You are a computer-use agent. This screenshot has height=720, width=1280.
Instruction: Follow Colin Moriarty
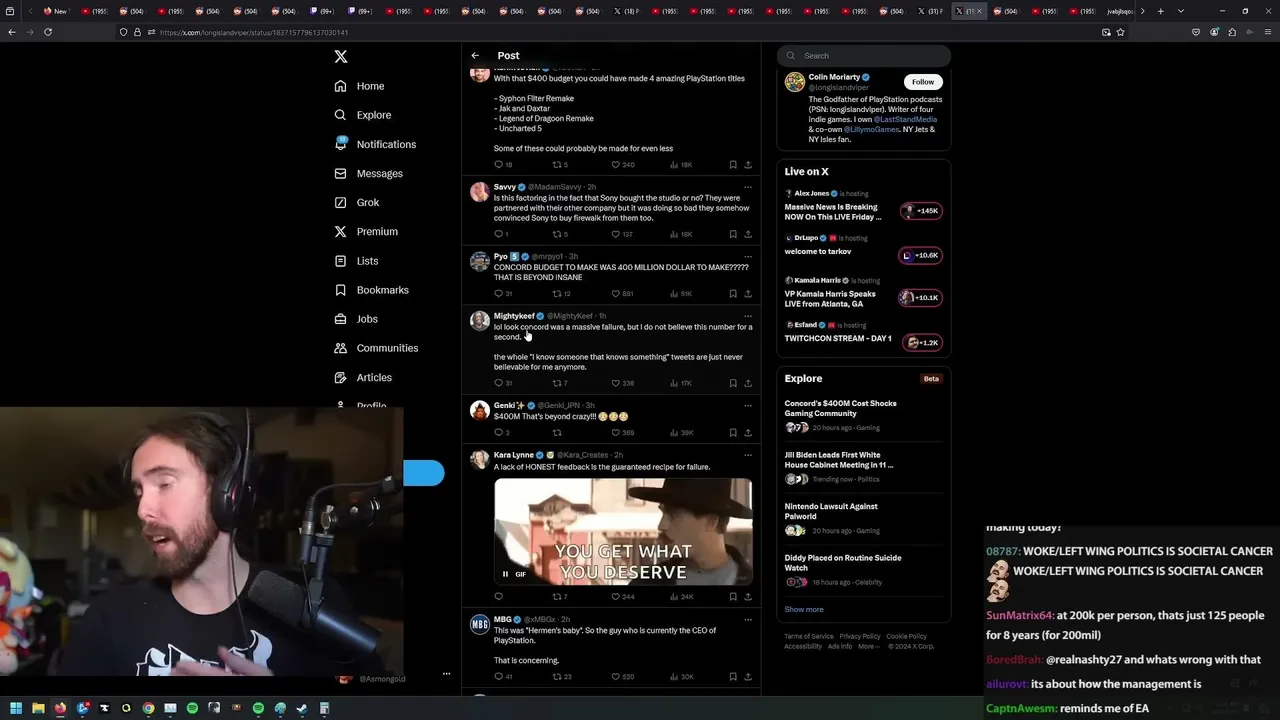[923, 82]
